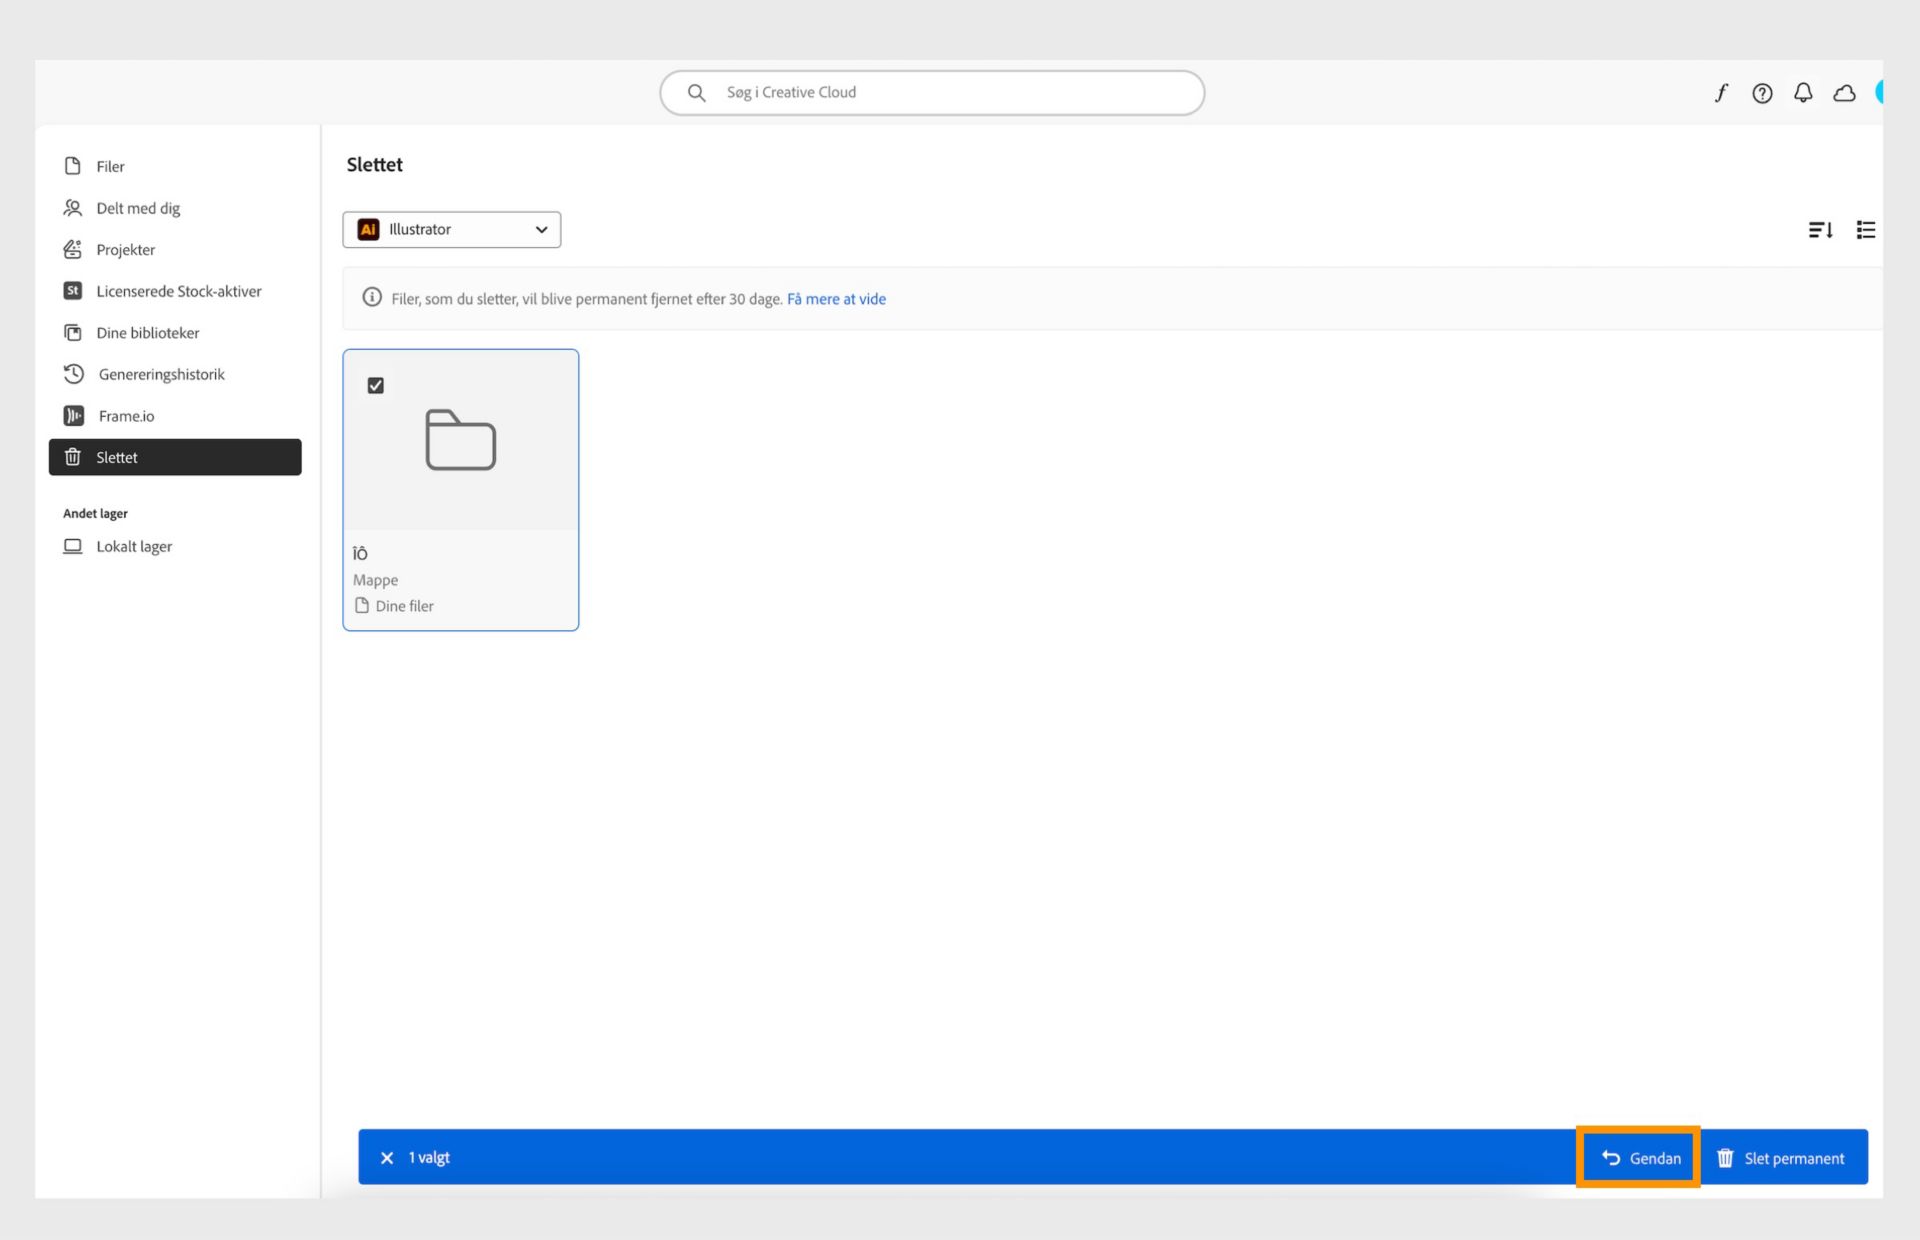1920x1240 pixels.
Task: Click the Gendan restore button
Action: (1640, 1157)
